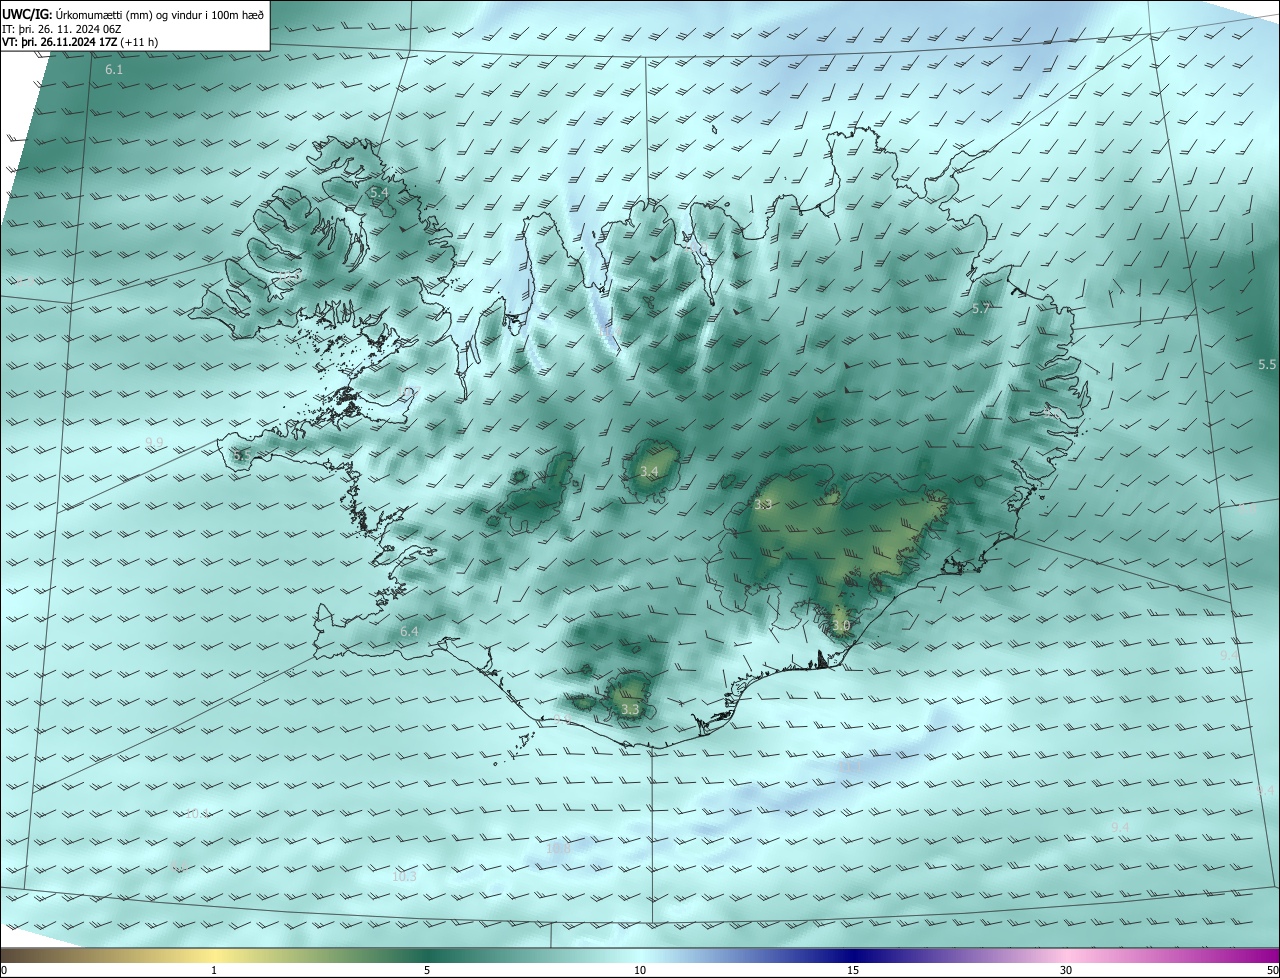This screenshot has width=1280, height=978.
Task: Click the 30 tick on the colorbar
Action: point(1066,970)
